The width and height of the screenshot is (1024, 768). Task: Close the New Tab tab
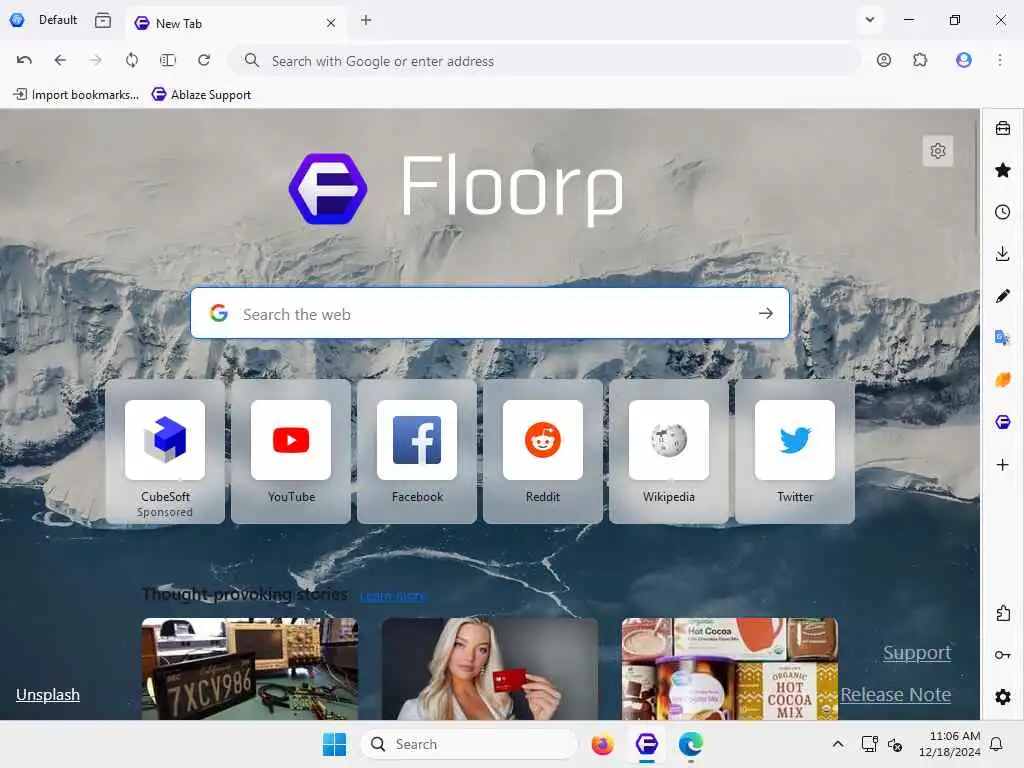pos(331,23)
